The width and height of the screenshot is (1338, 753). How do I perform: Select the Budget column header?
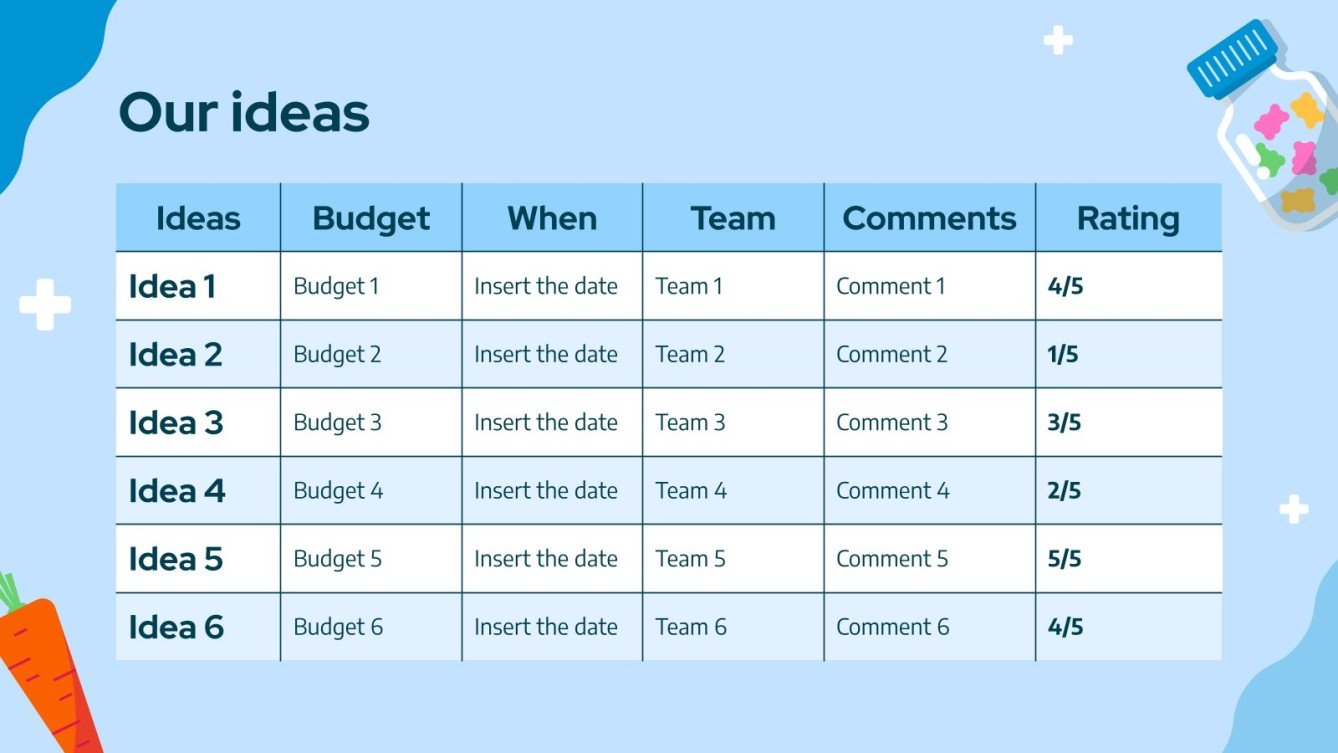371,218
